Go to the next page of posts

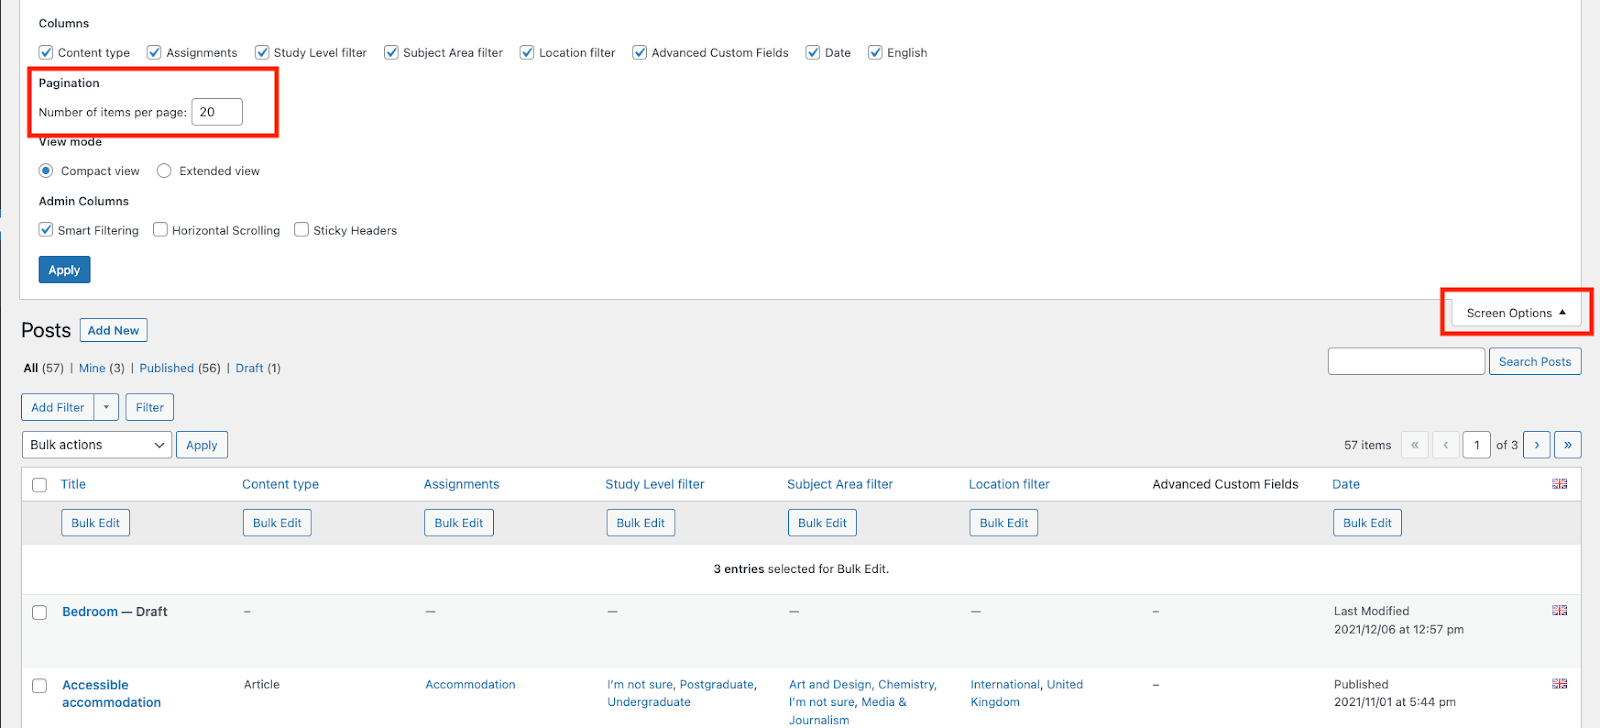click(1536, 445)
